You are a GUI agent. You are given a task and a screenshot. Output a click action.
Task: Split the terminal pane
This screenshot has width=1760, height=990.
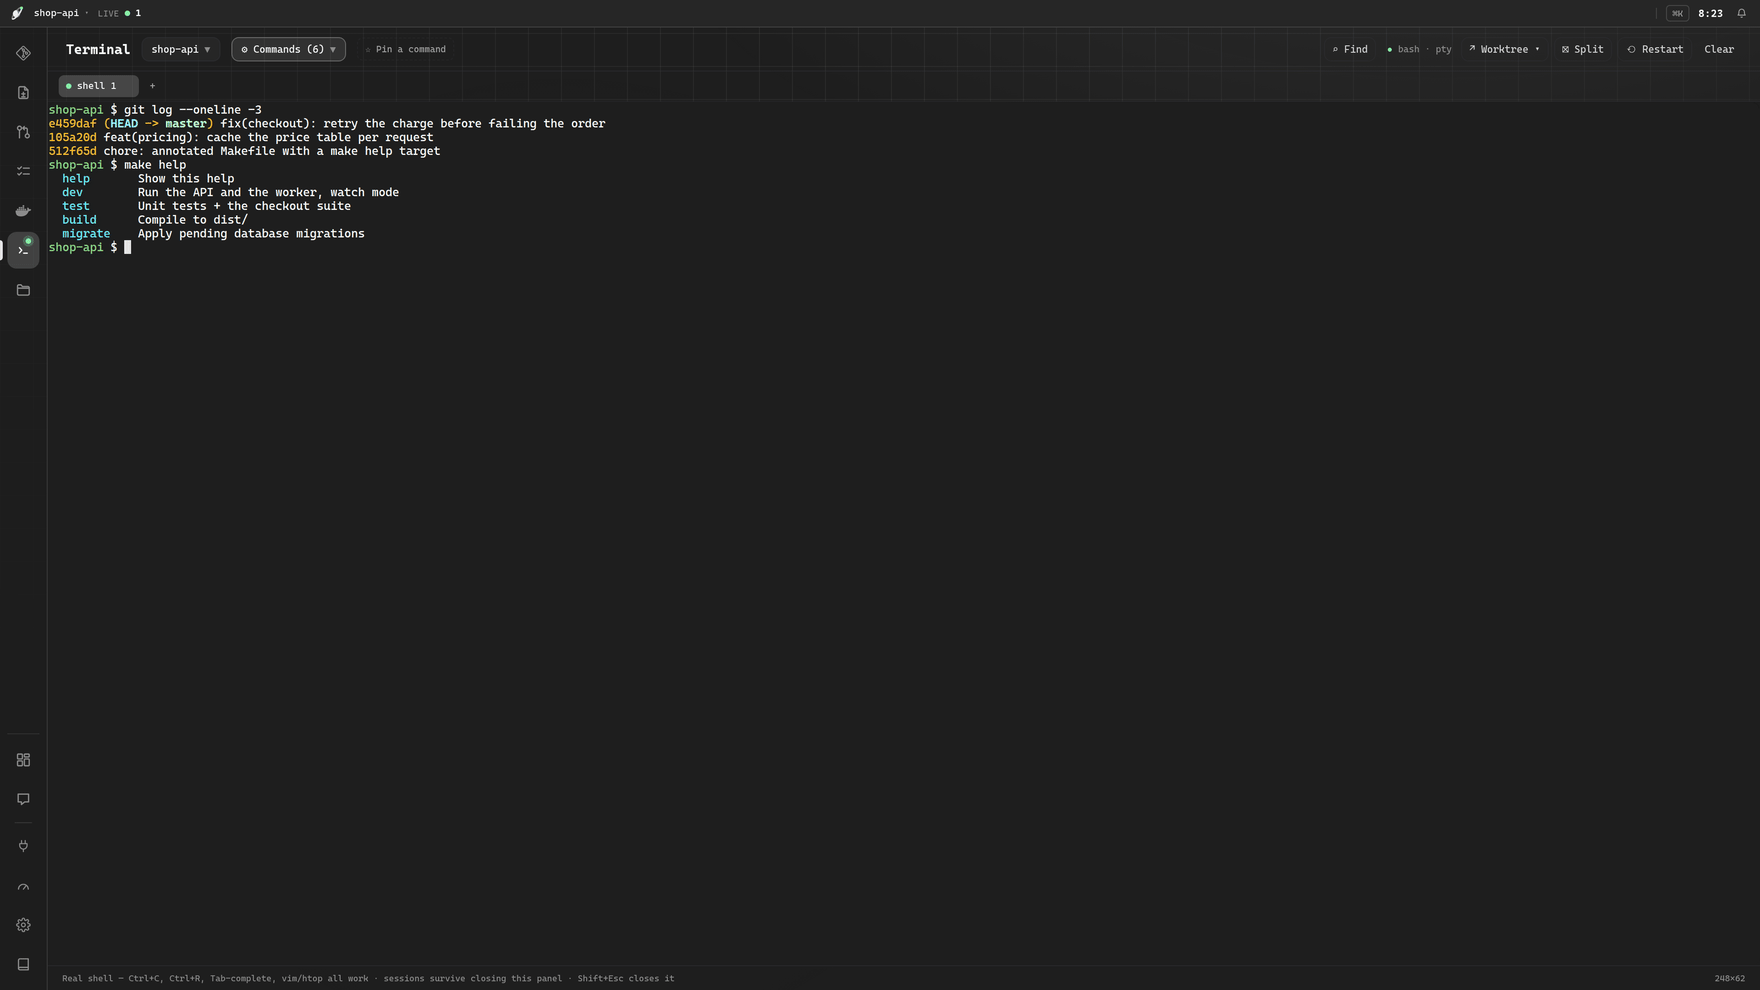(x=1582, y=49)
